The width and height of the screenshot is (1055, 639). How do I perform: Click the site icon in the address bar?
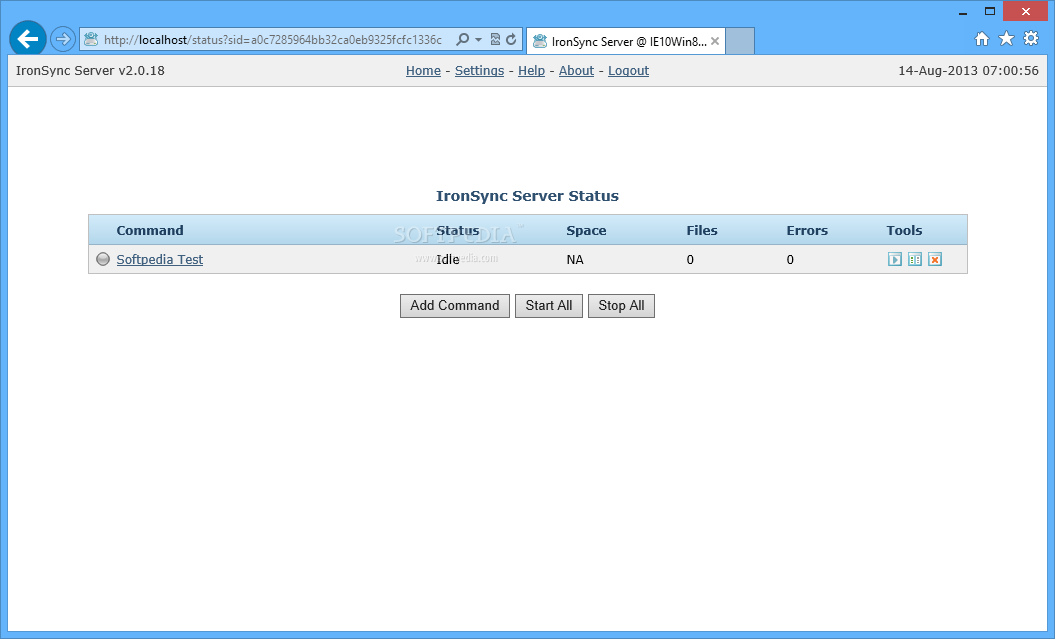coord(91,40)
